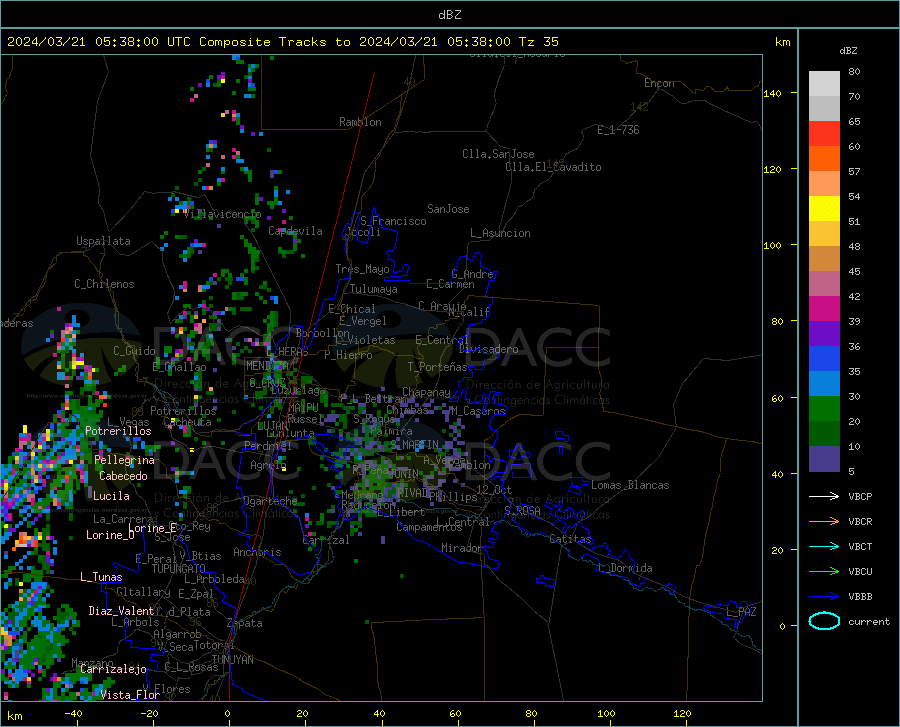Screen dimensions: 900x727
Task: Click the MENDOZA city label on map
Action: pos(267,365)
